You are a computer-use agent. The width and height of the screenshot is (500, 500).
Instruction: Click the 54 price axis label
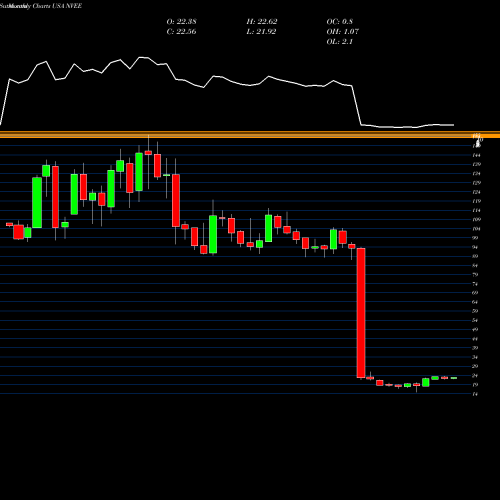click(475, 320)
